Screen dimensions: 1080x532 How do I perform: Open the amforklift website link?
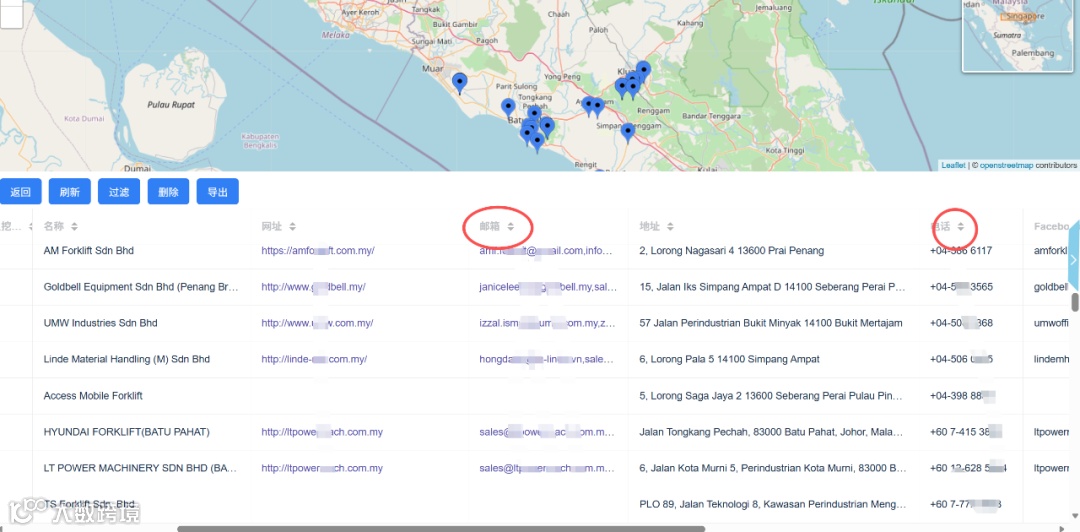pyautogui.click(x=318, y=251)
